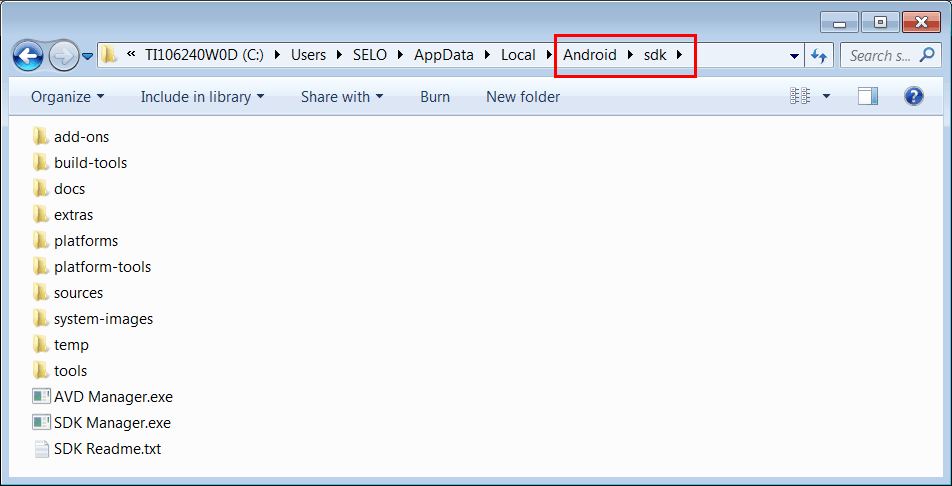Viewport: 952px width, 486px height.
Task: Click Burn in the toolbar
Action: click(435, 97)
